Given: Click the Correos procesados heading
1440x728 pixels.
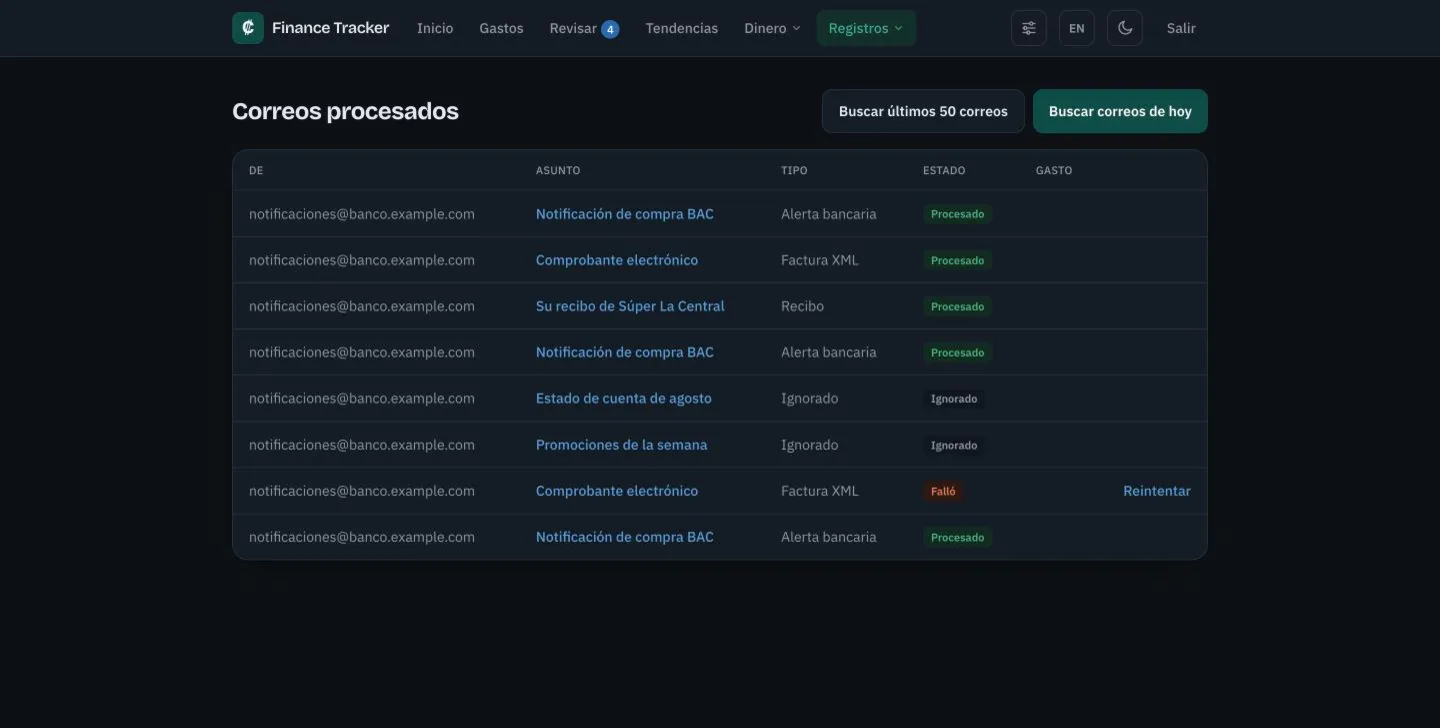Looking at the screenshot, I should [x=345, y=111].
